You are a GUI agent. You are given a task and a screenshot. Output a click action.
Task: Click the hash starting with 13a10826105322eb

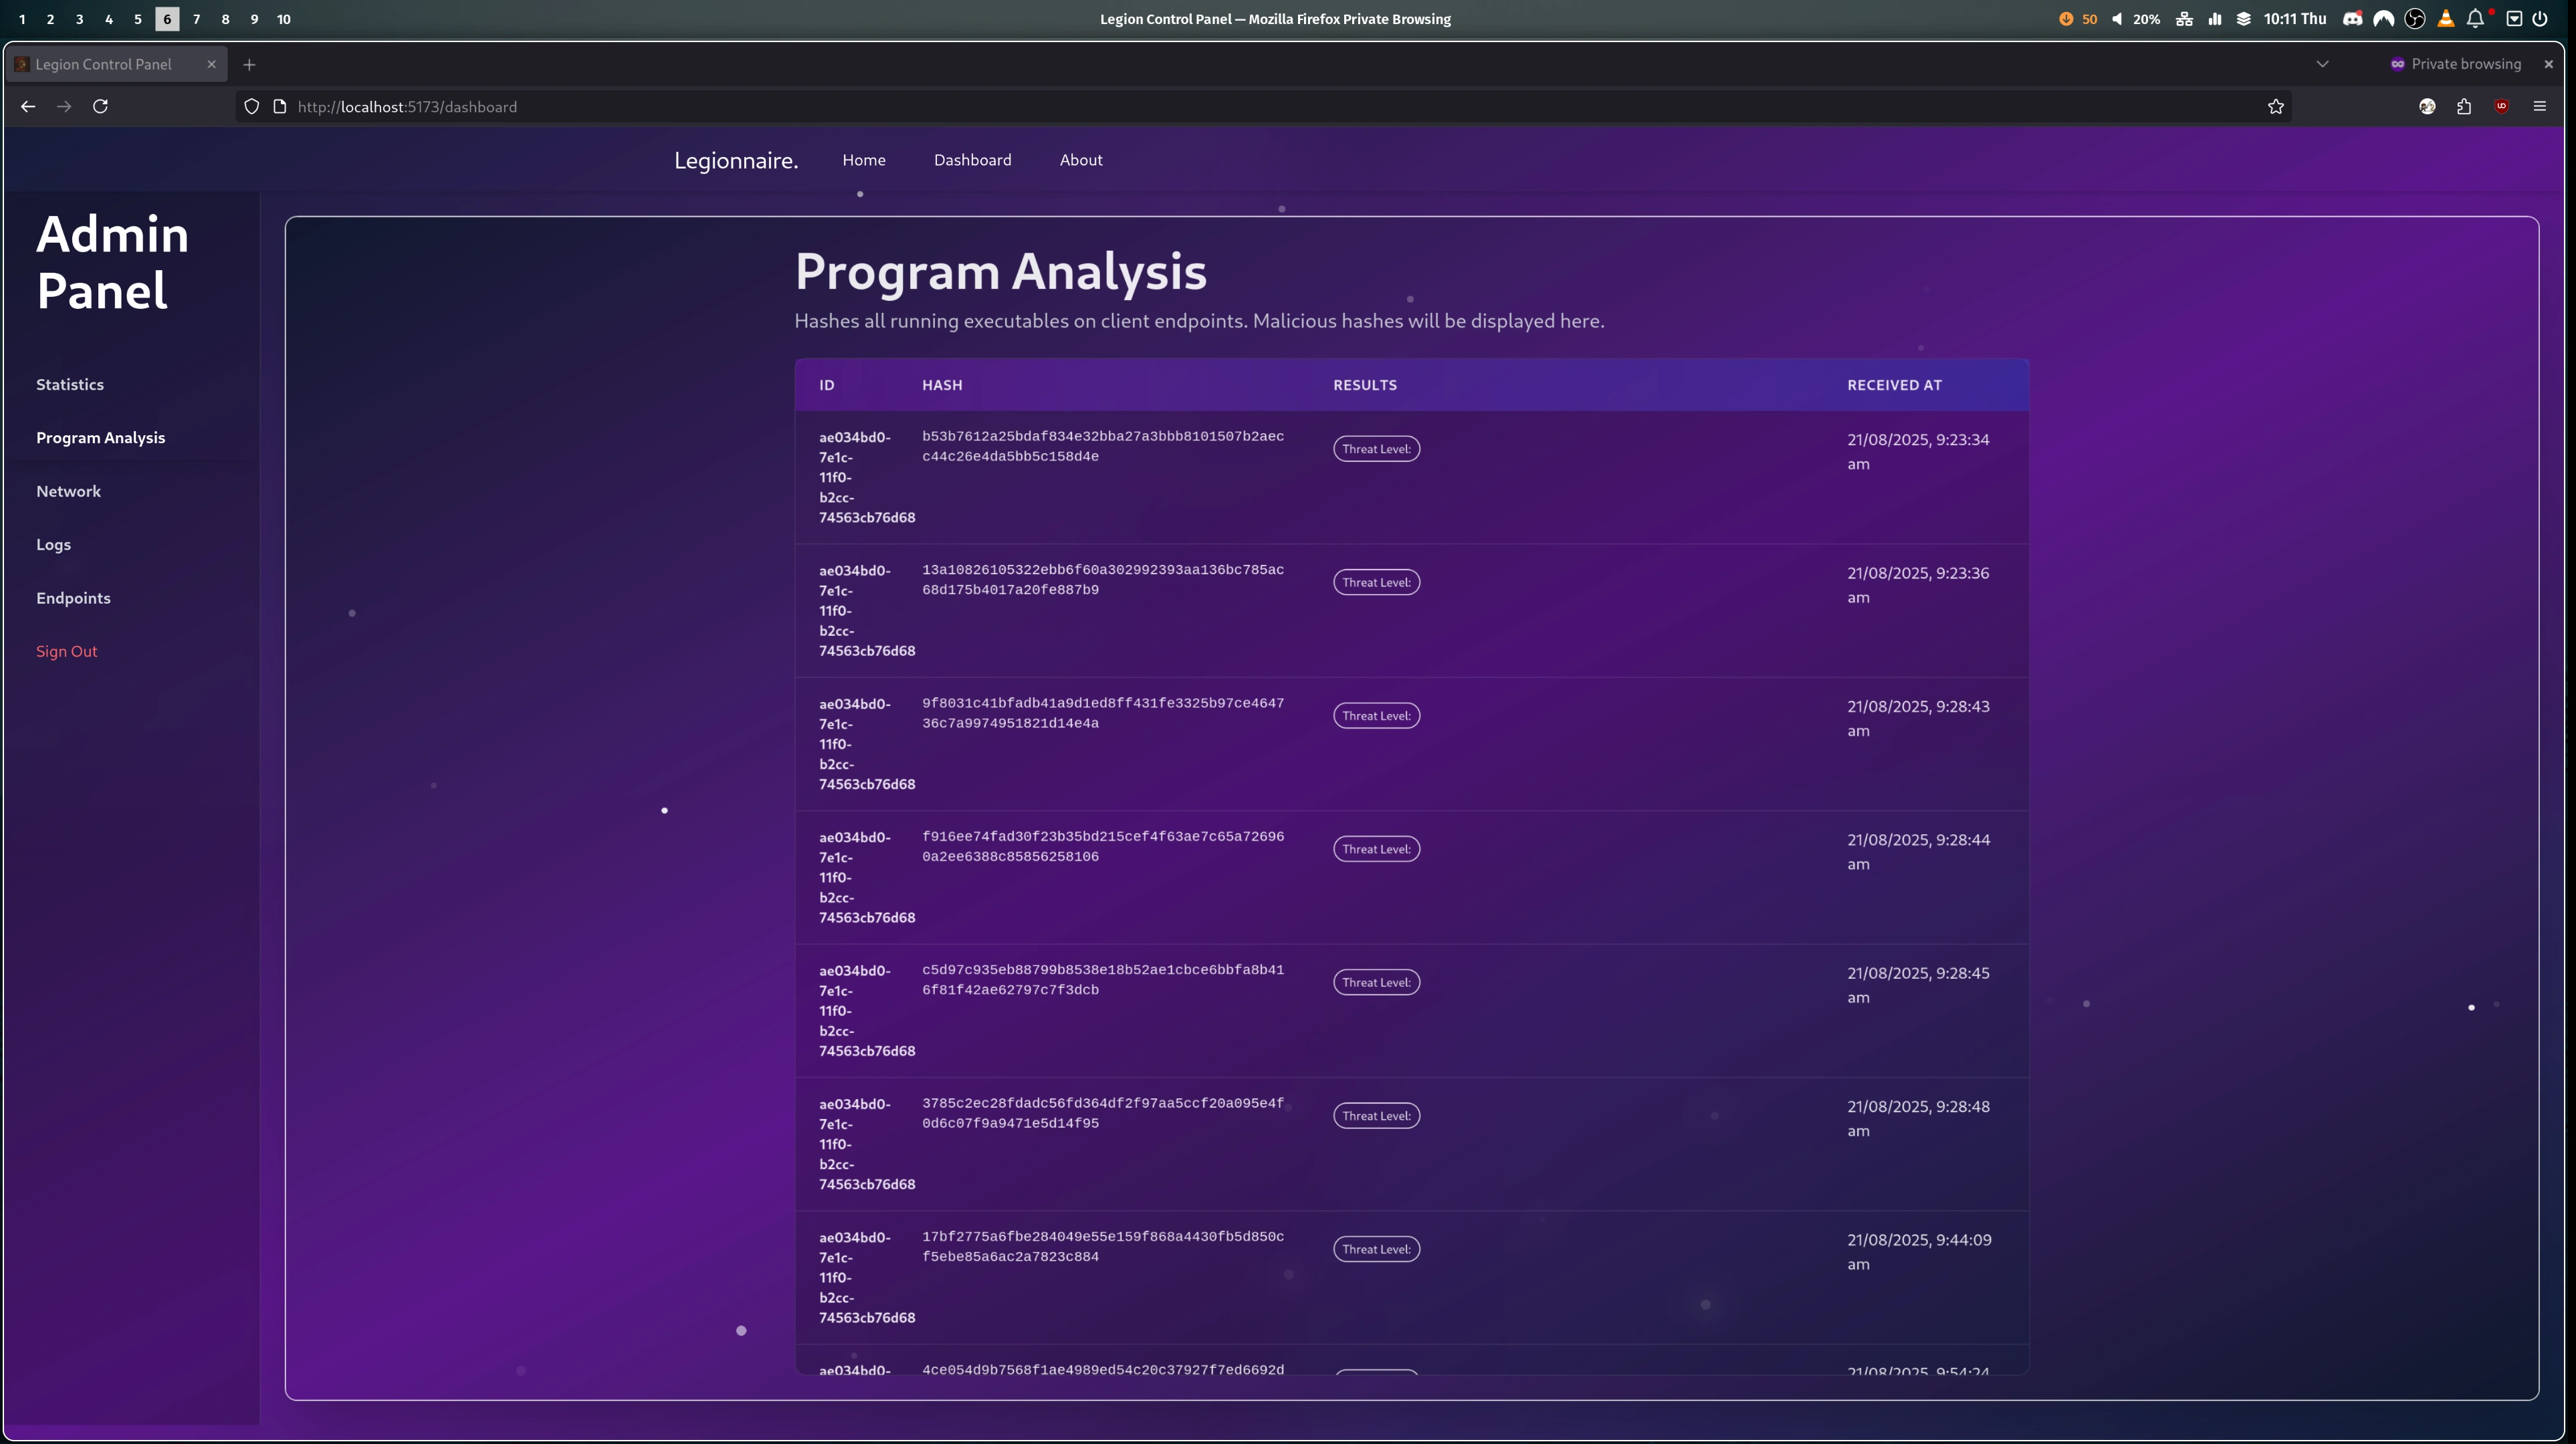[x=1103, y=580]
